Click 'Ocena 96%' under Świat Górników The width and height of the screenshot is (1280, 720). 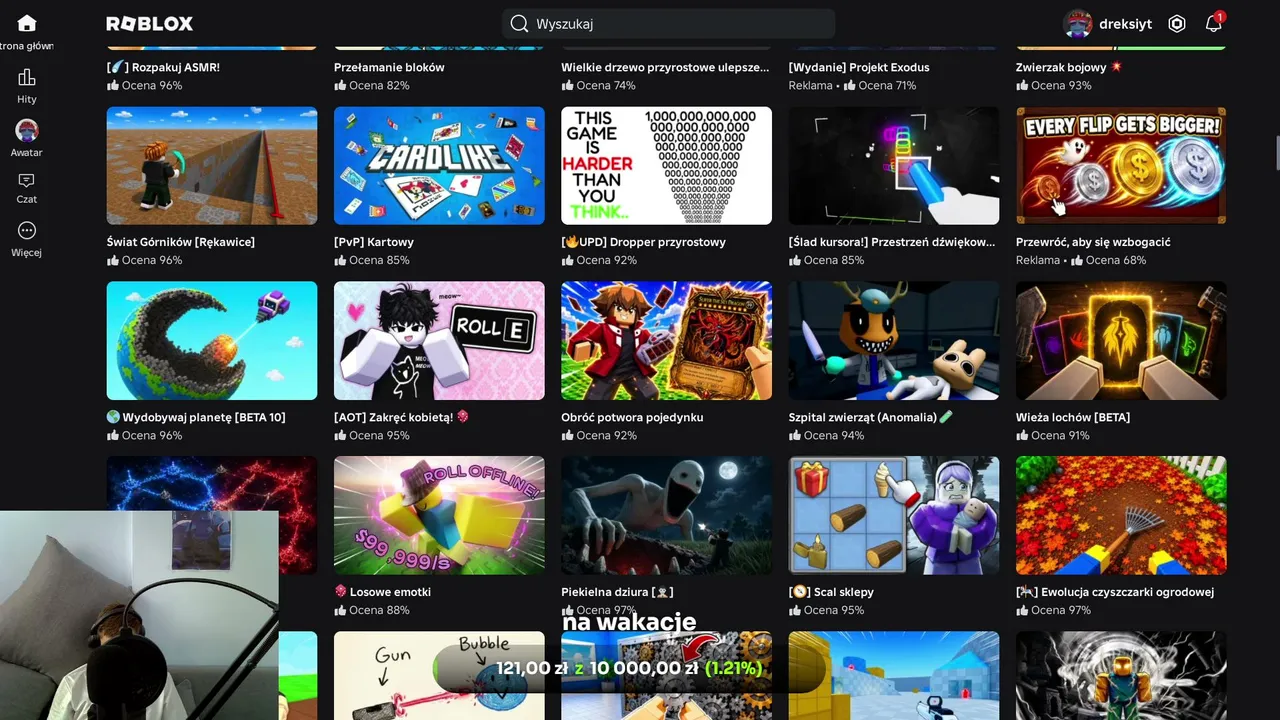pos(145,260)
